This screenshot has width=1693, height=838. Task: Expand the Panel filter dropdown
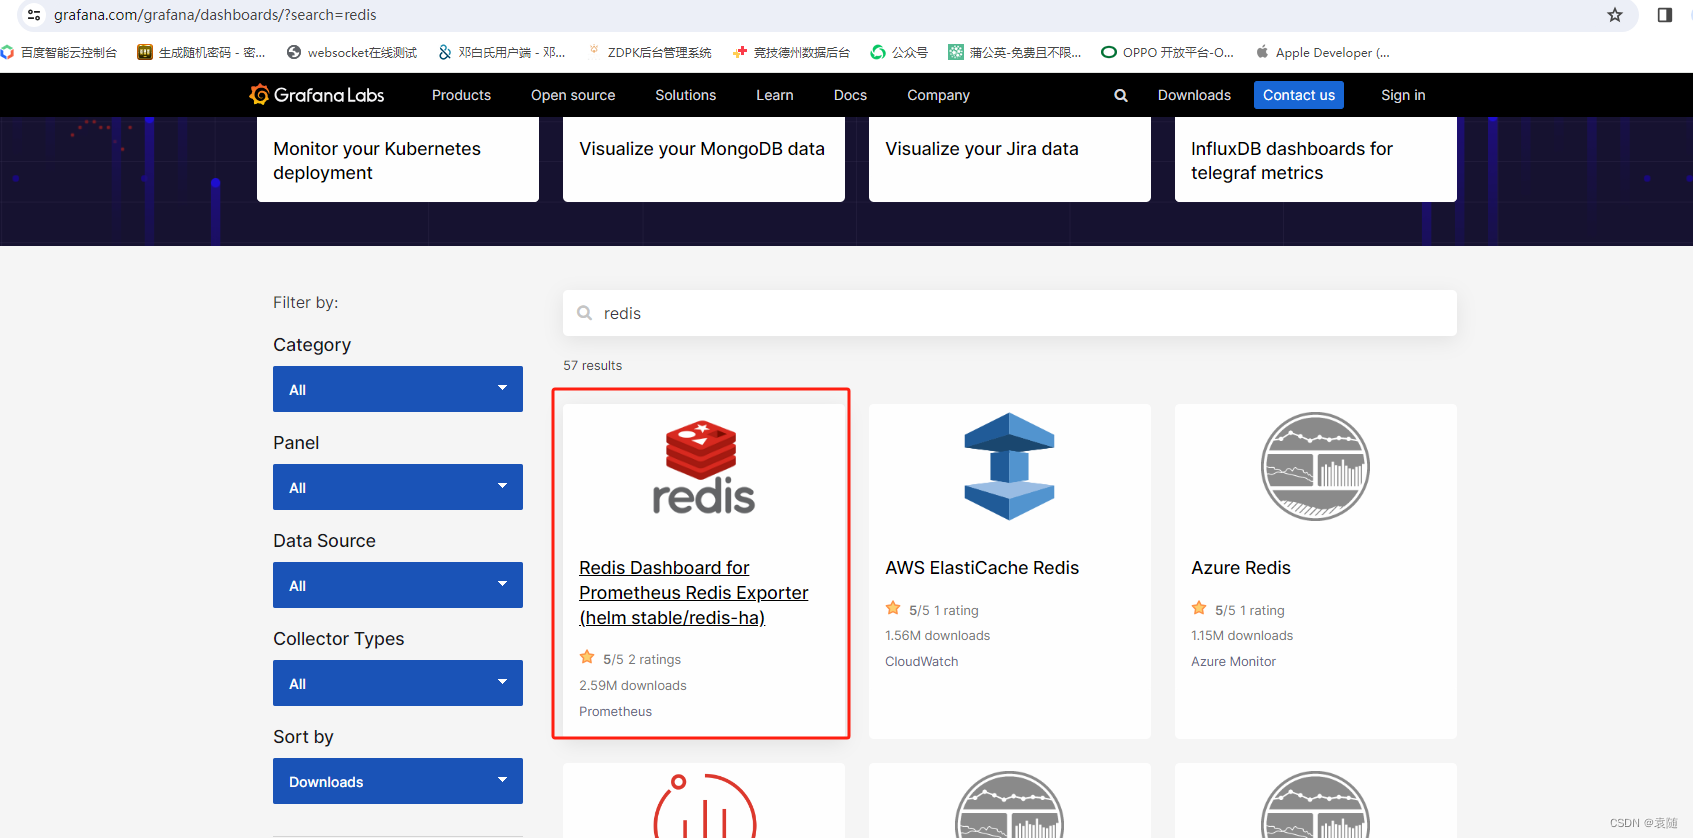click(398, 487)
